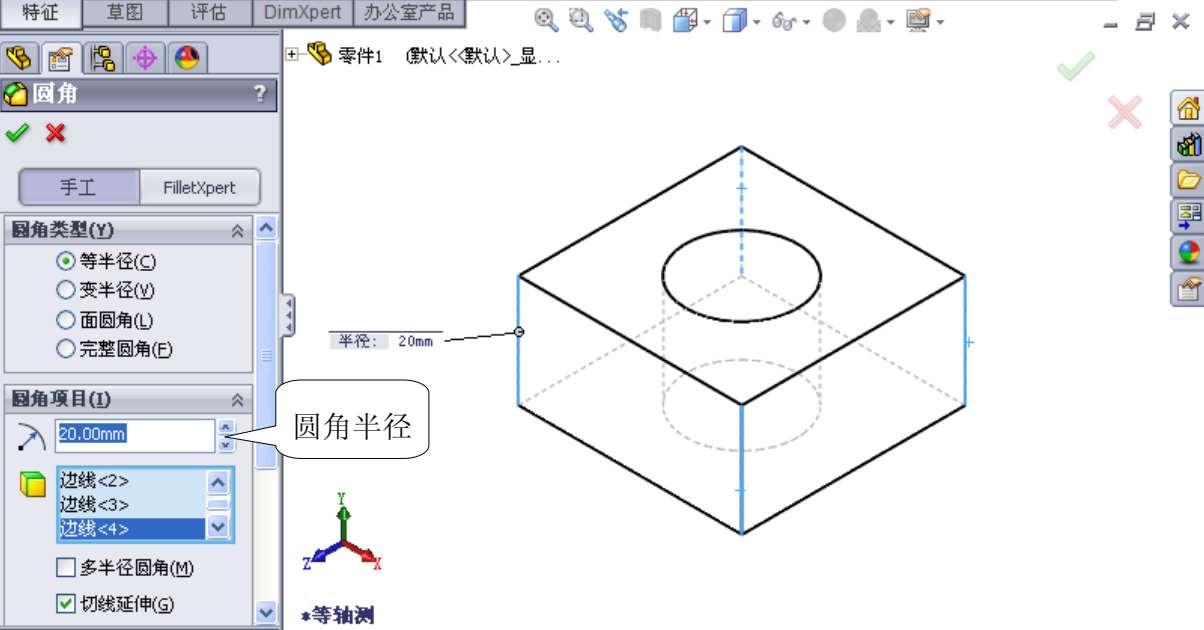Open the display style dropdown arrow
This screenshot has height=630, width=1204.
click(757, 22)
